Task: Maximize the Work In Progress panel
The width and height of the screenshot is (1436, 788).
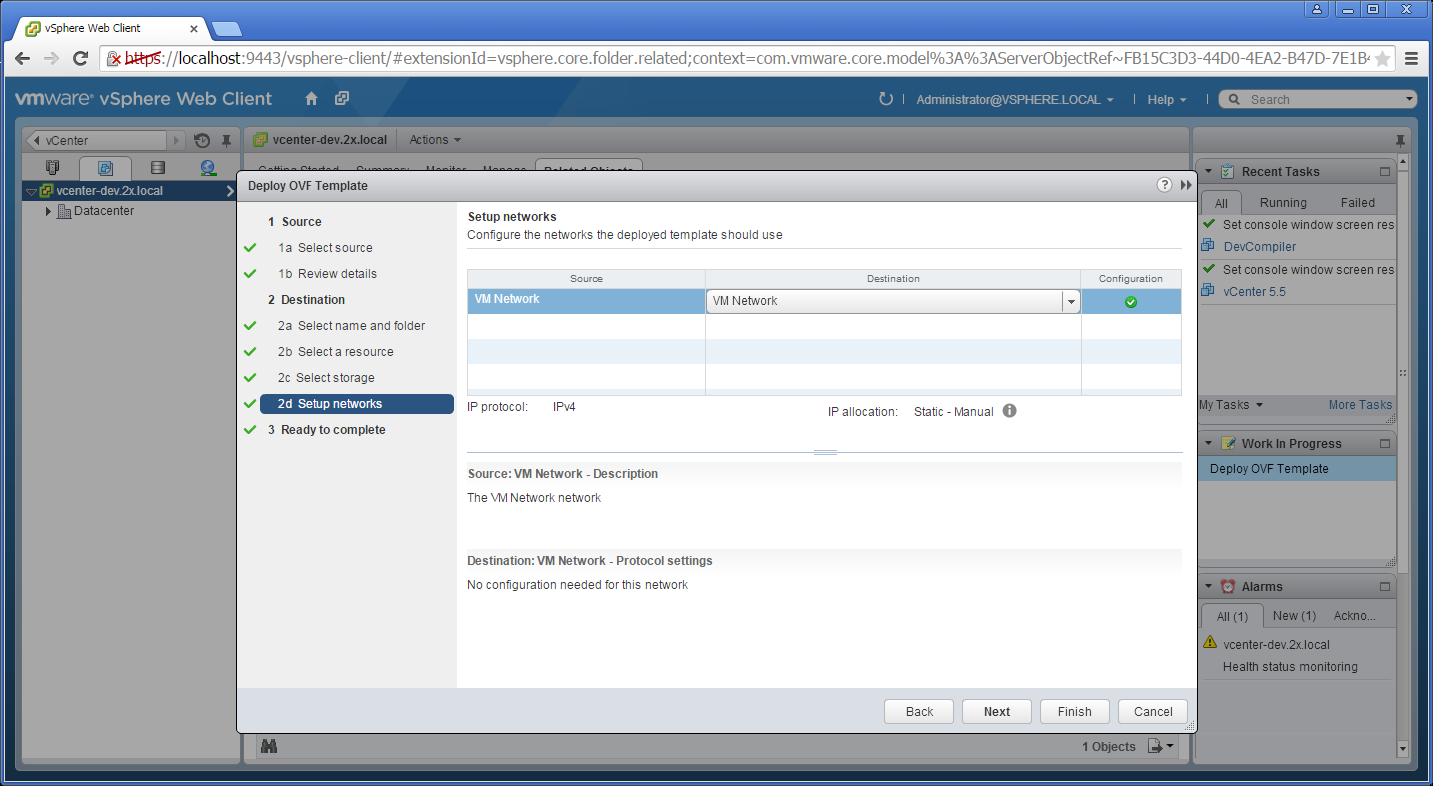Action: (1385, 444)
